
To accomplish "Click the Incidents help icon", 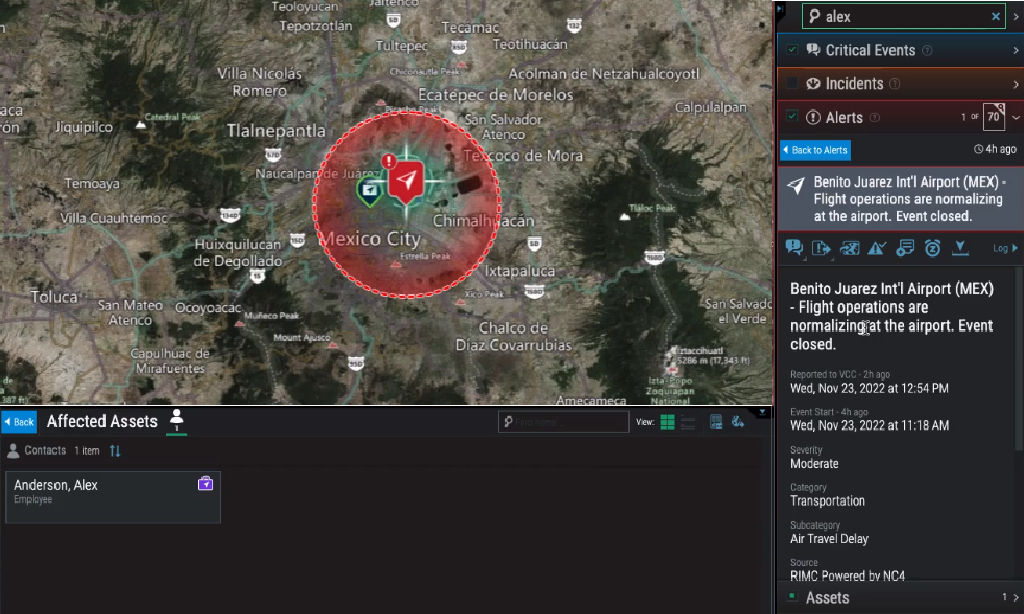I will coord(895,84).
